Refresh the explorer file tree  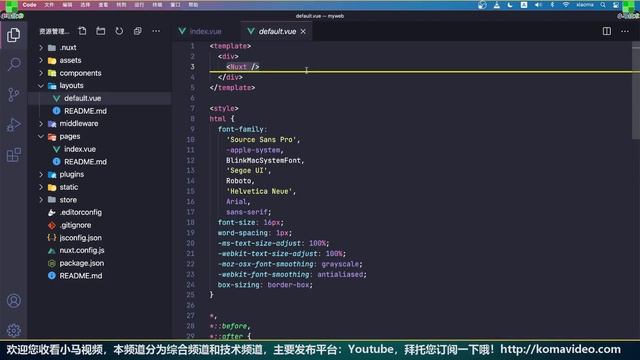[119, 31]
